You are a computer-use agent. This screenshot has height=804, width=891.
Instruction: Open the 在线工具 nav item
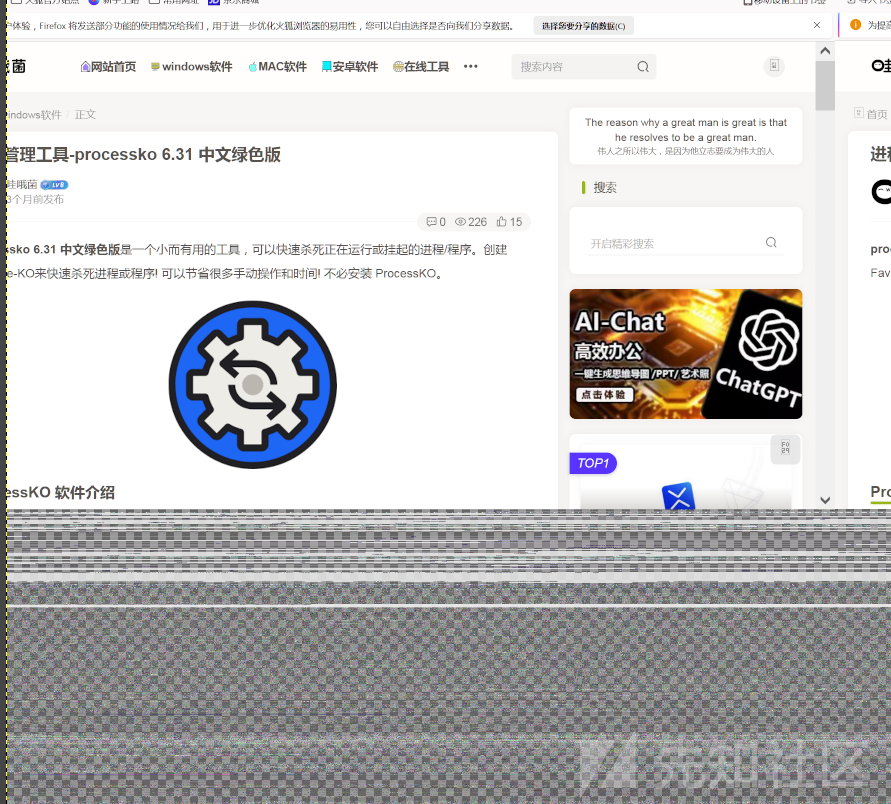point(421,66)
